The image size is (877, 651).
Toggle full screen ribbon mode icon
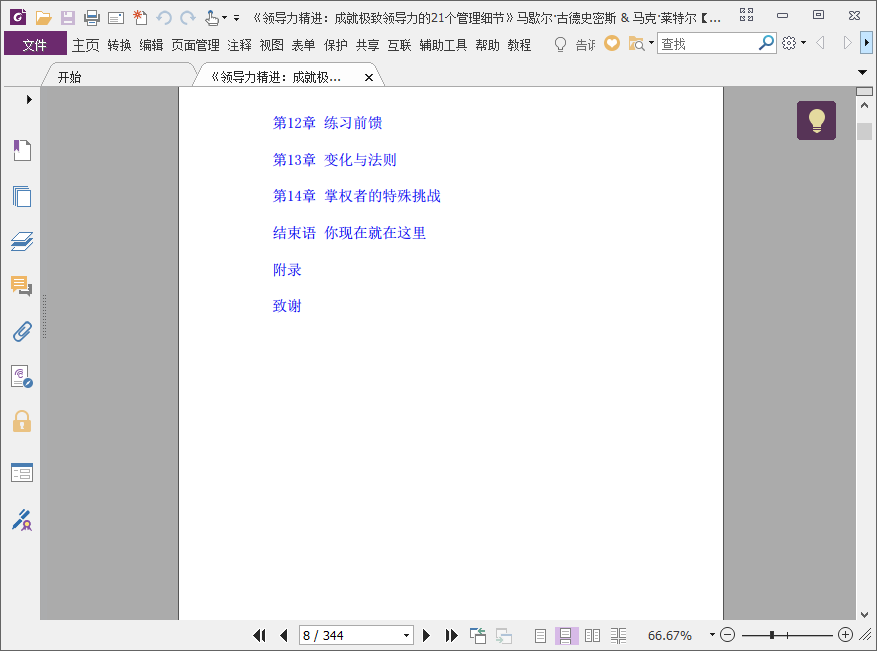click(747, 15)
